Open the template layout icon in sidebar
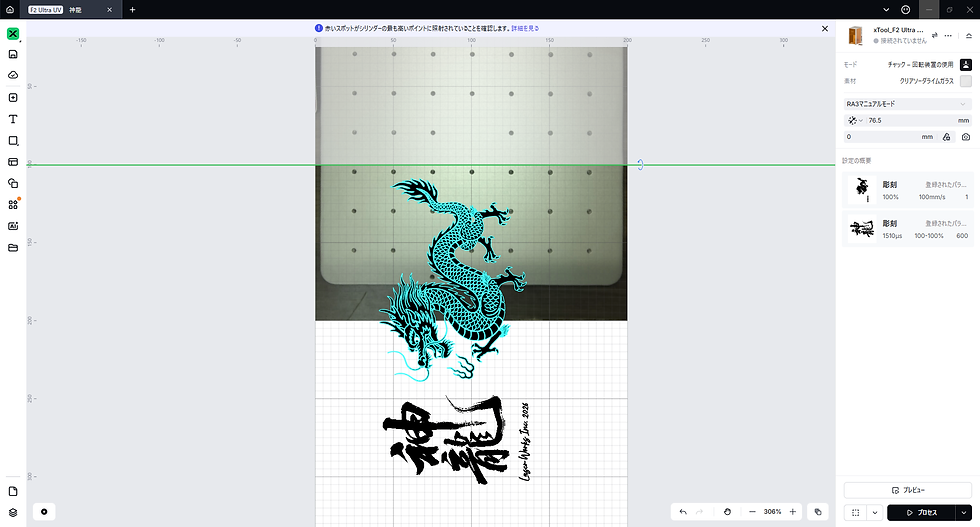Viewport: 980px width, 527px height. tap(12, 162)
